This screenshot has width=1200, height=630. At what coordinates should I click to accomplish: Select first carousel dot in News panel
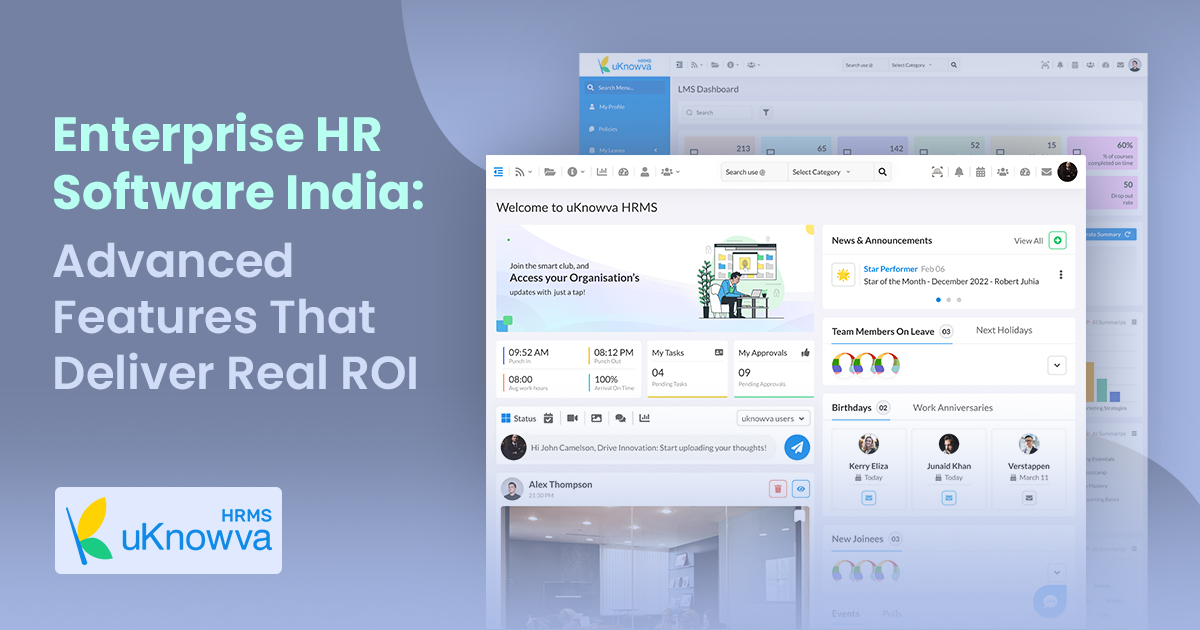pos(938,300)
